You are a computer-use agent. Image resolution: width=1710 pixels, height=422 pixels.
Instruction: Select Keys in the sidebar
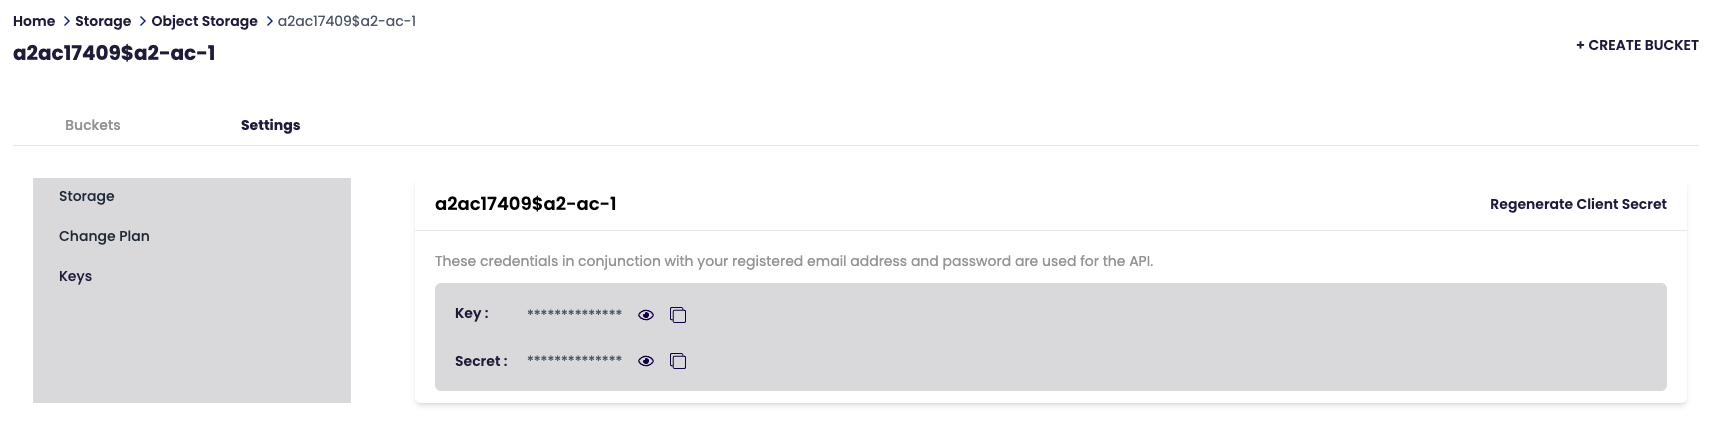click(75, 276)
